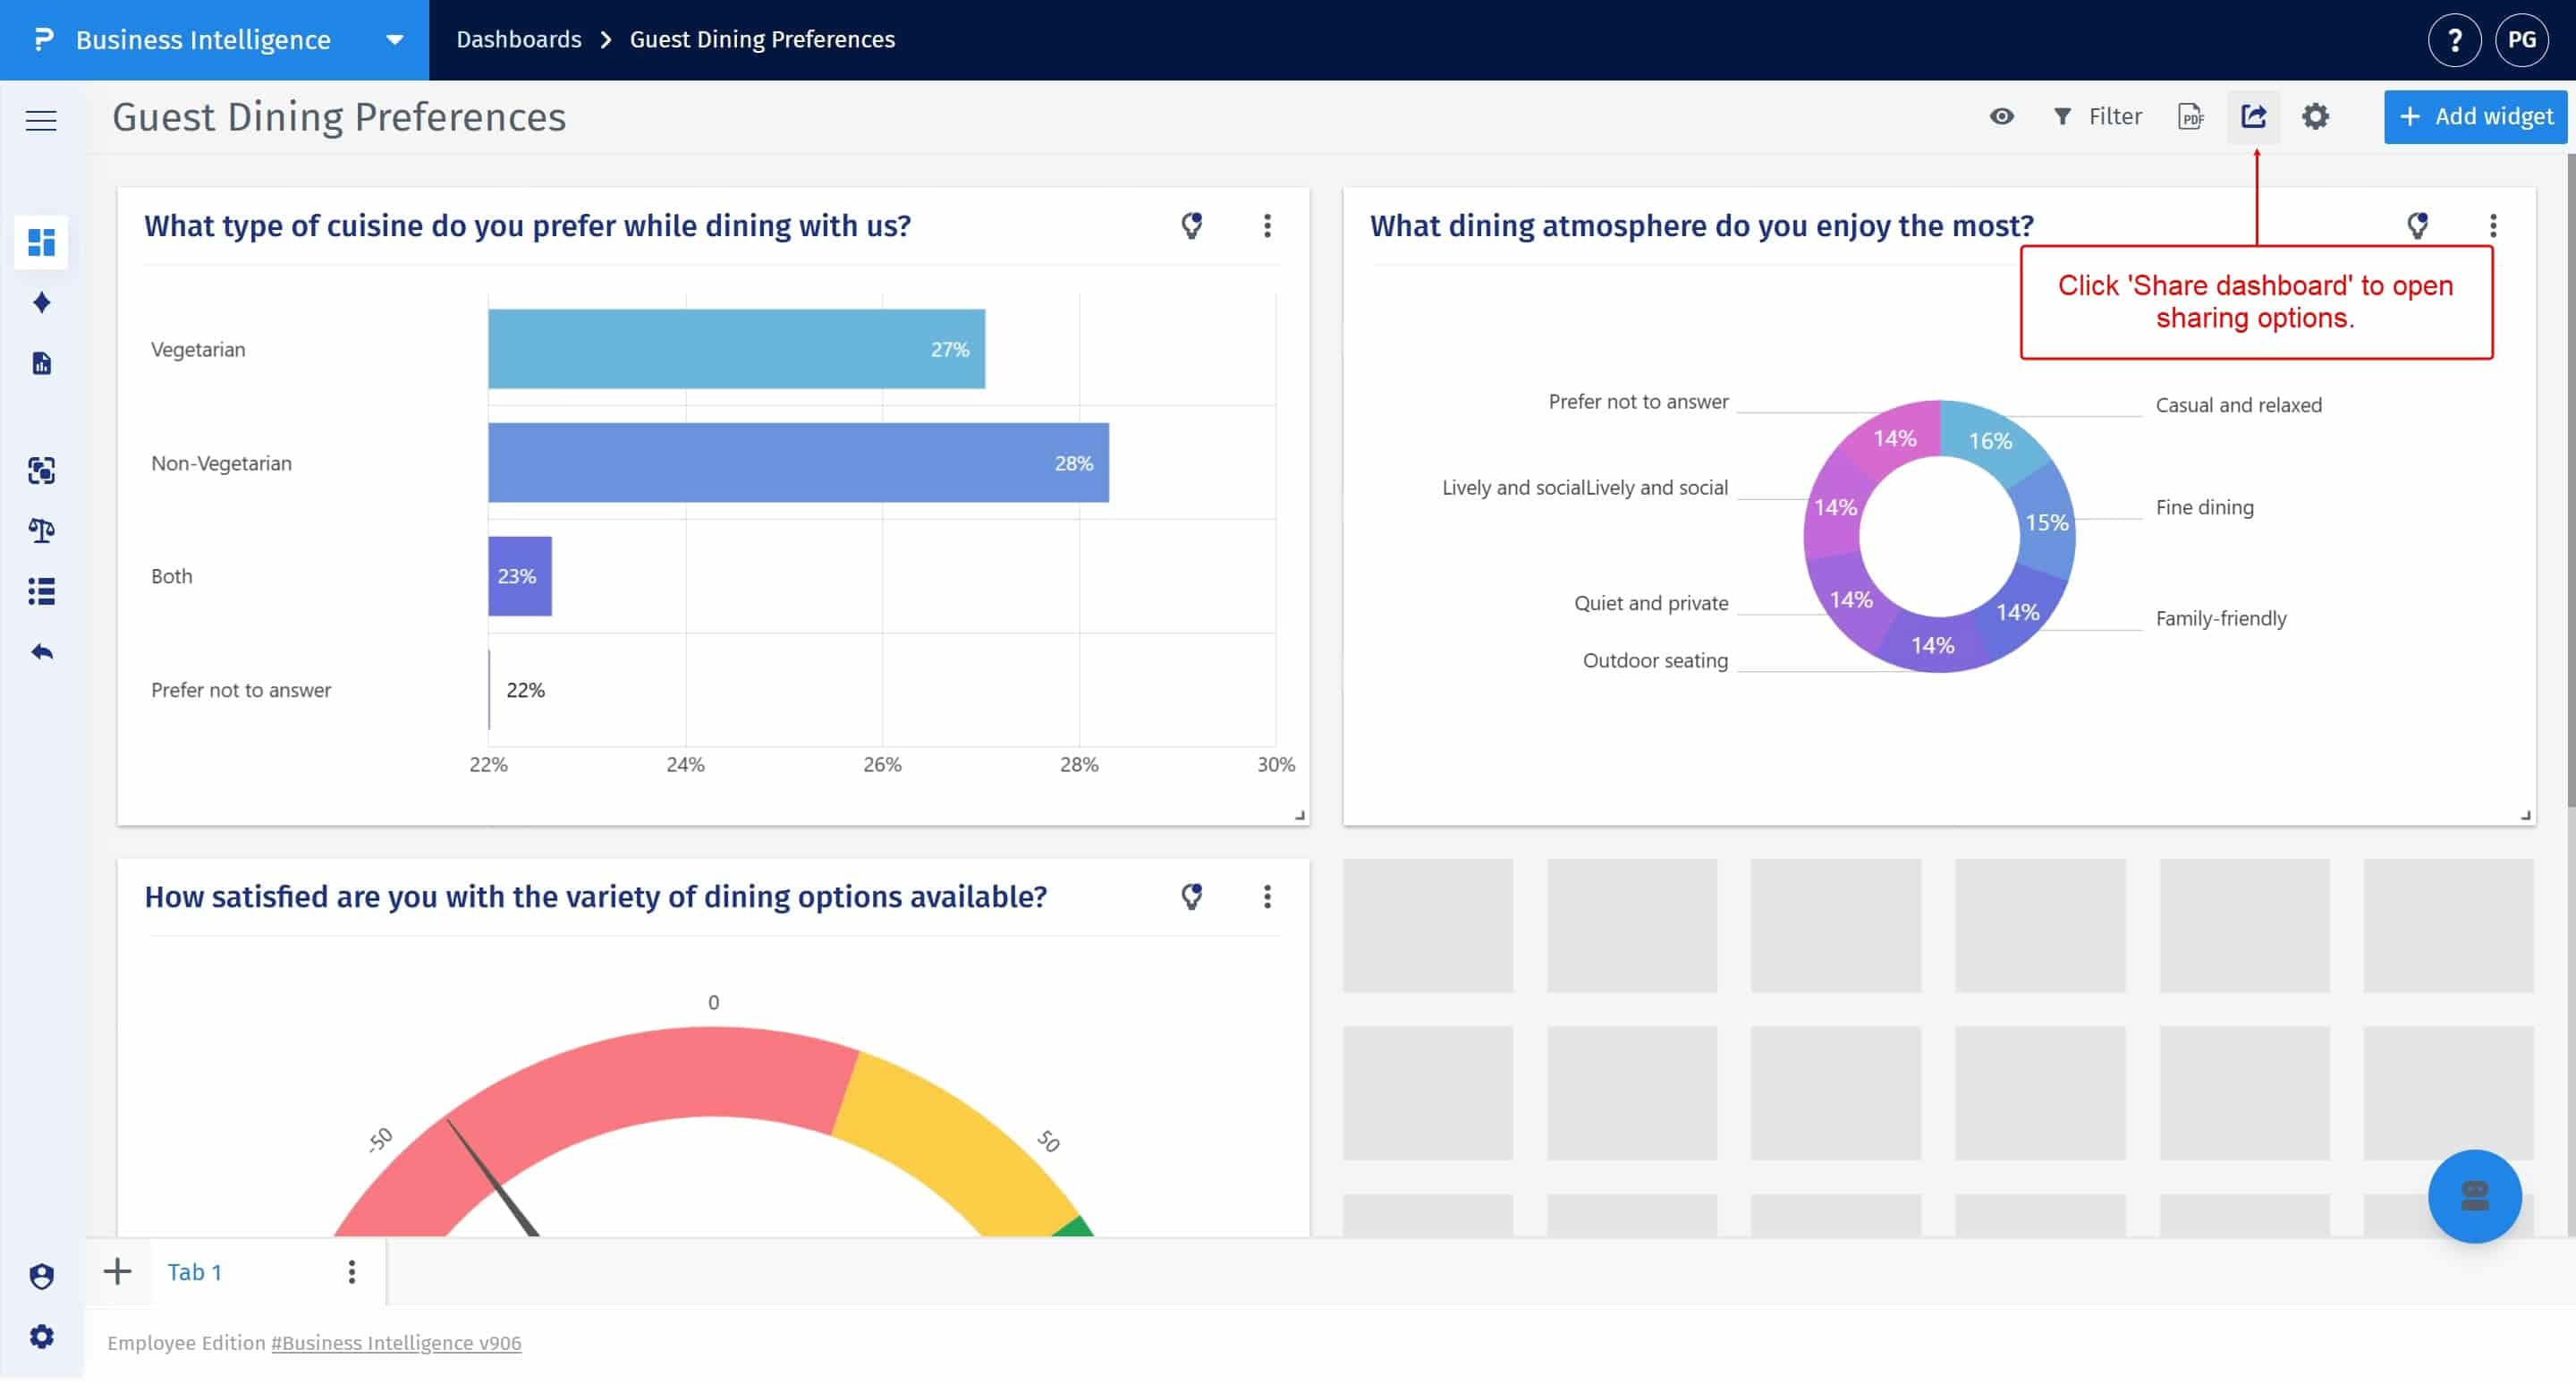Click the Add widget button
Screen dimensions: 2576x1384
pyautogui.click(x=2474, y=116)
